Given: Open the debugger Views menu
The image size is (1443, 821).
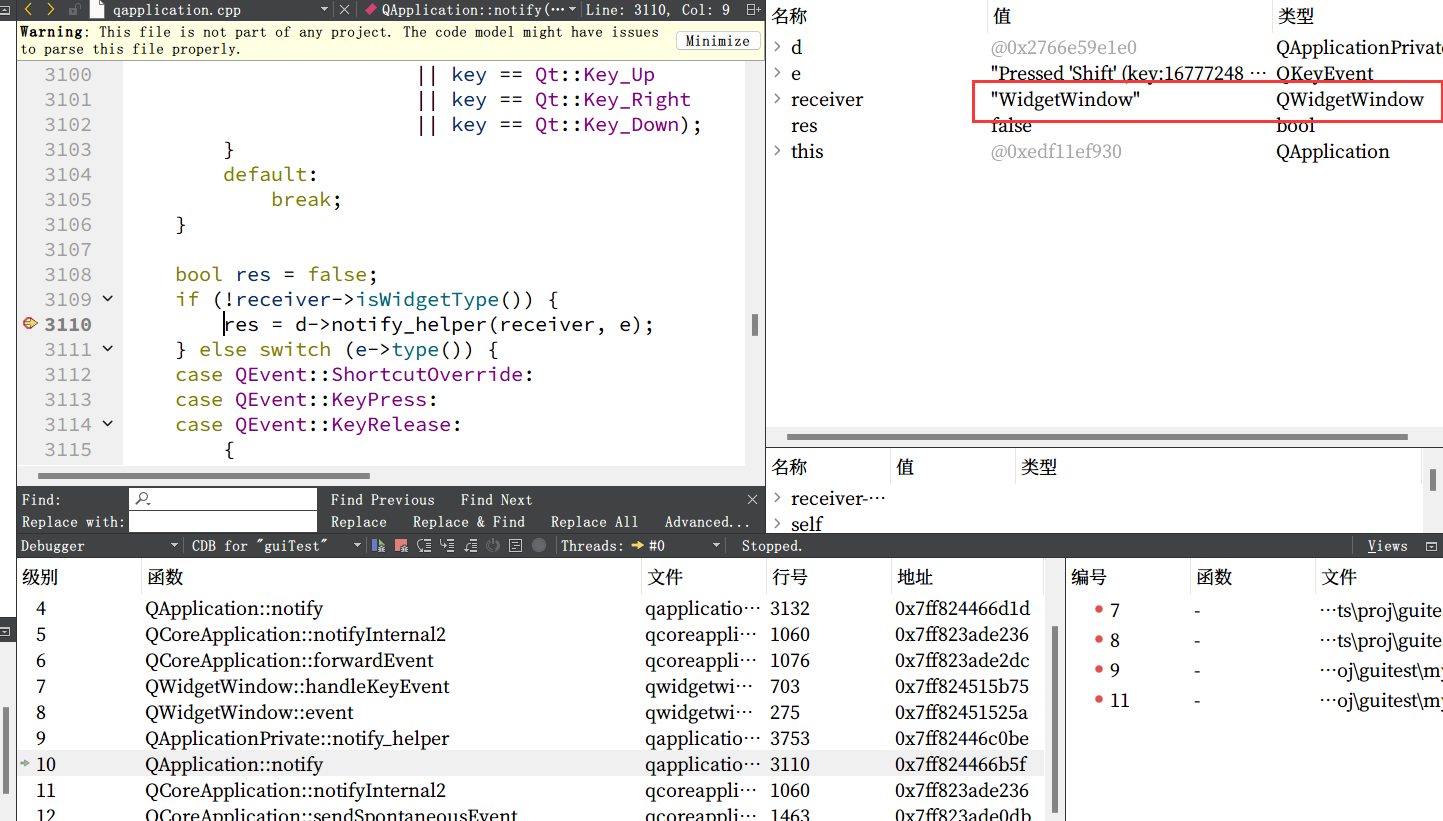Looking at the screenshot, I should pyautogui.click(x=1387, y=546).
